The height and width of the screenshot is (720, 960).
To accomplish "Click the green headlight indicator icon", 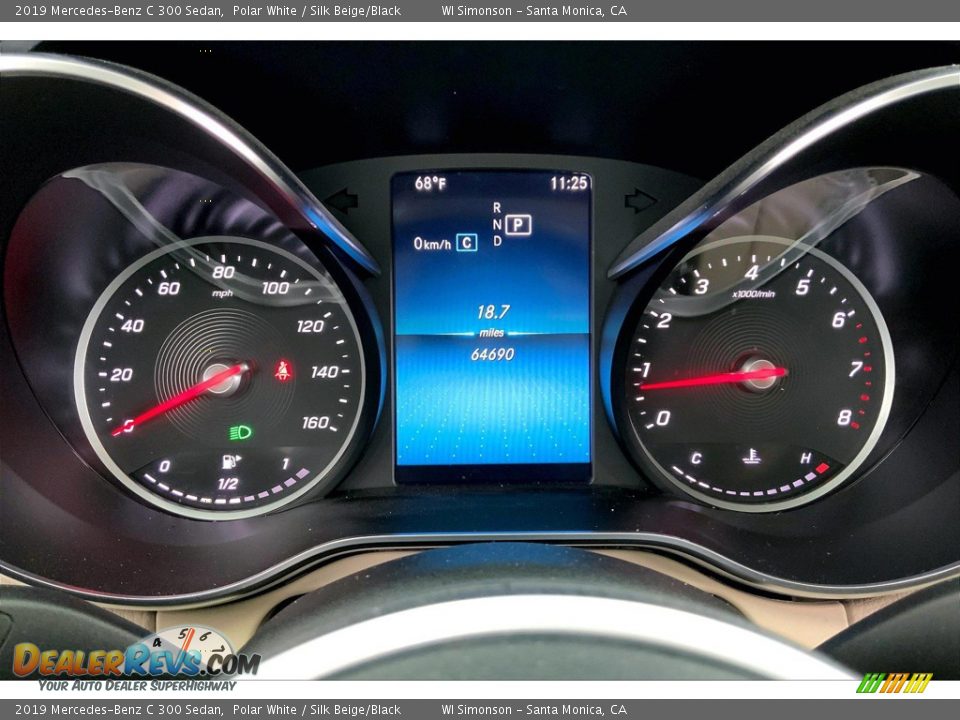I will [240, 432].
